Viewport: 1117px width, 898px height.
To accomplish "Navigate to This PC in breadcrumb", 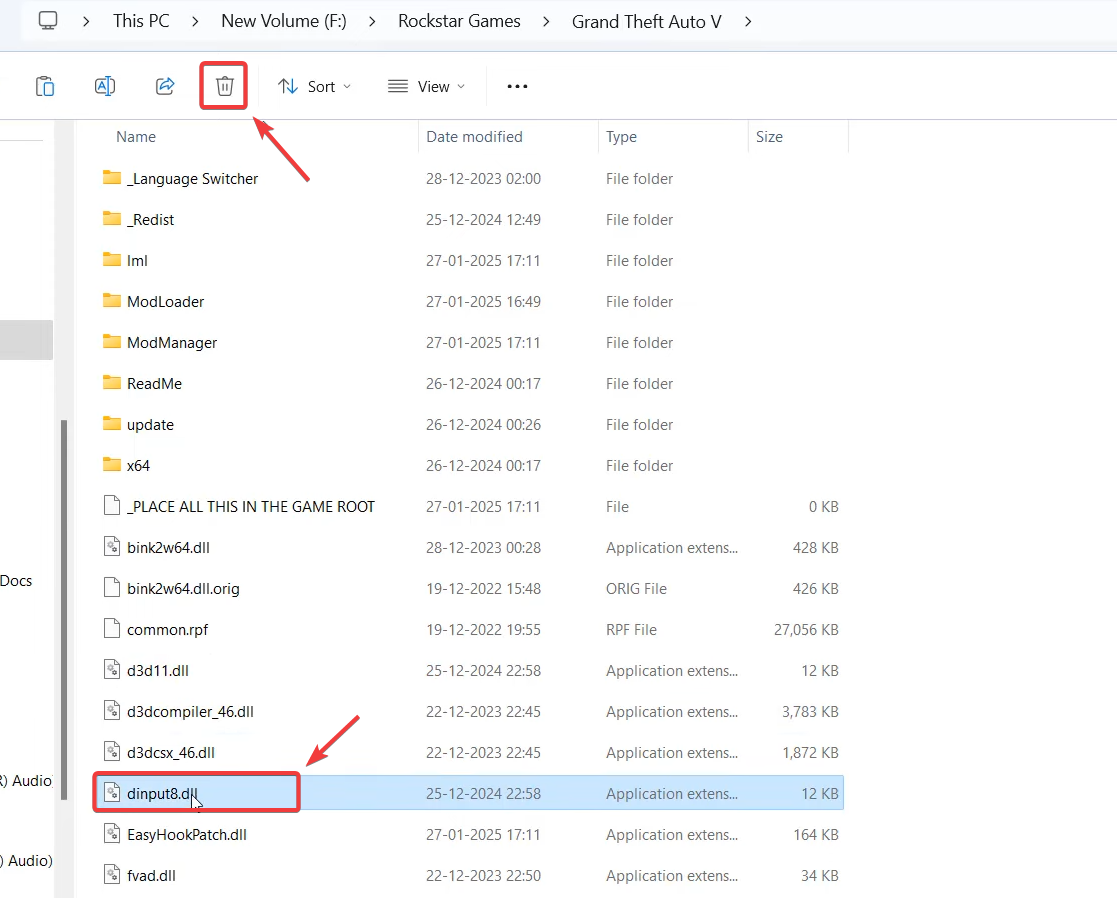I will [x=141, y=21].
